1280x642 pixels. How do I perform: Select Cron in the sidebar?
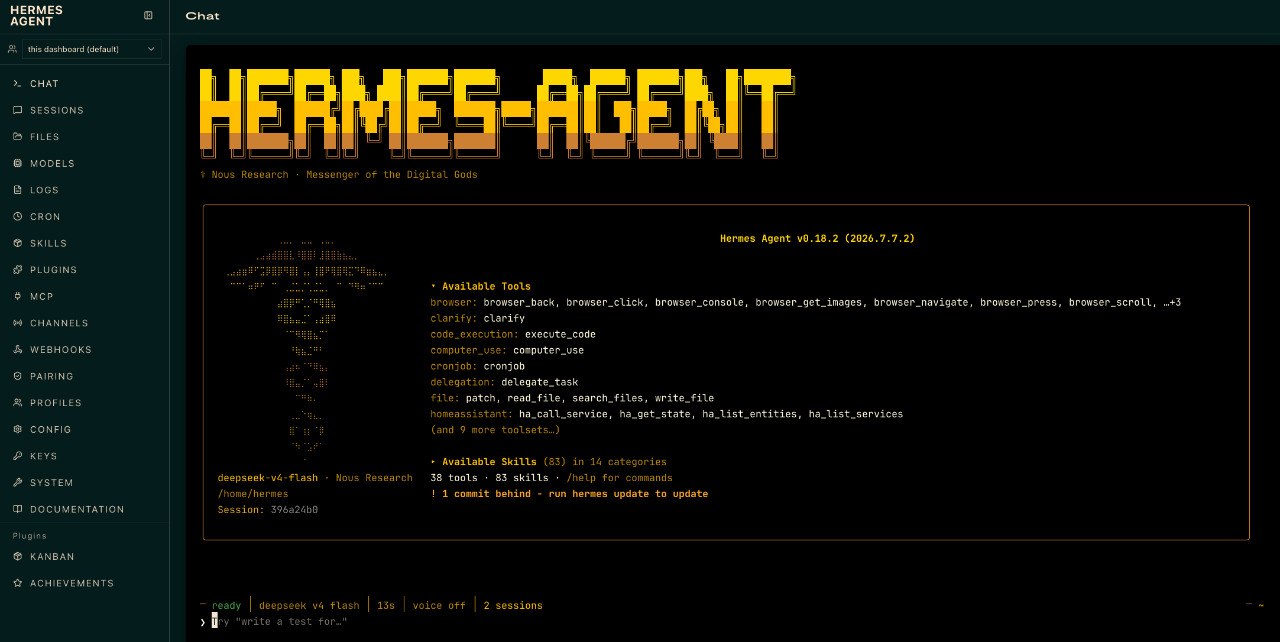click(x=85, y=217)
